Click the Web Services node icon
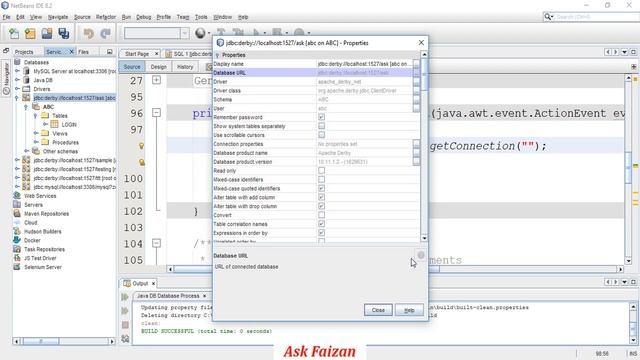640x360 pixels. point(17,196)
